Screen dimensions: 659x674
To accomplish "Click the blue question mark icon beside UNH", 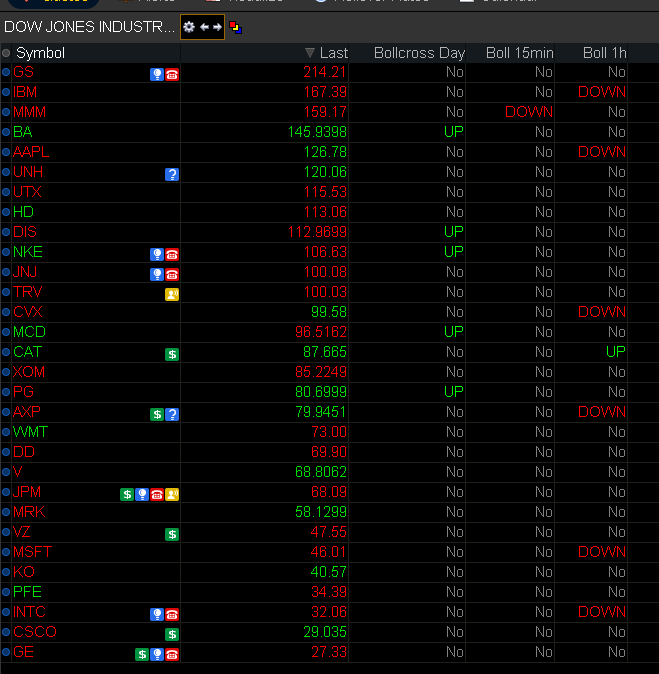I will (172, 174).
